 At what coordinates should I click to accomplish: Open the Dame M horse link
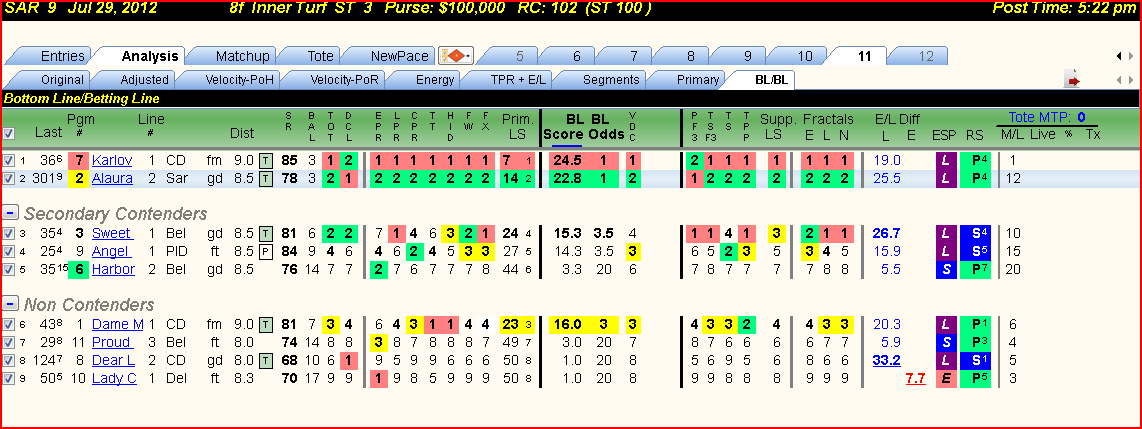(118, 324)
